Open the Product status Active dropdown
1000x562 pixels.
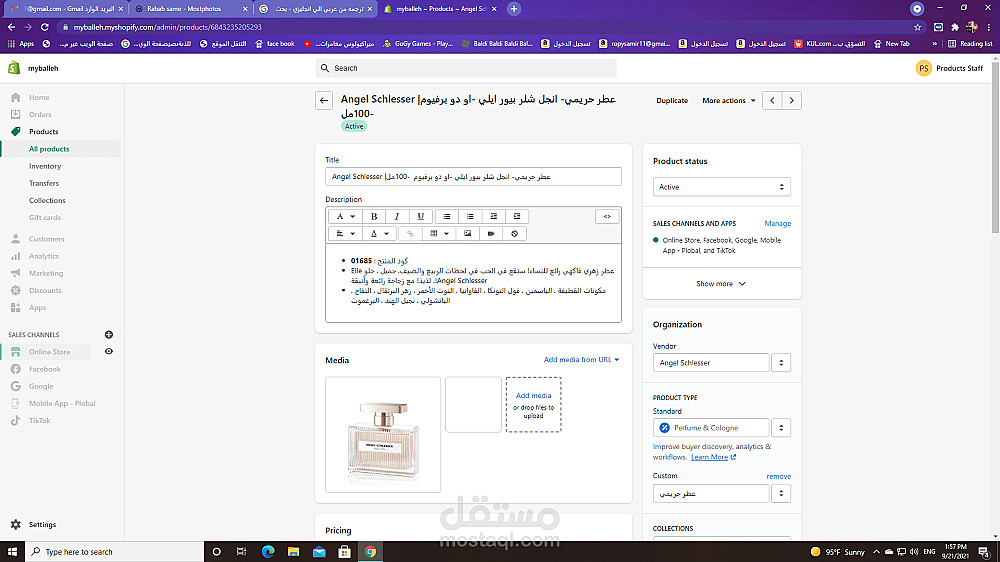[x=721, y=187]
